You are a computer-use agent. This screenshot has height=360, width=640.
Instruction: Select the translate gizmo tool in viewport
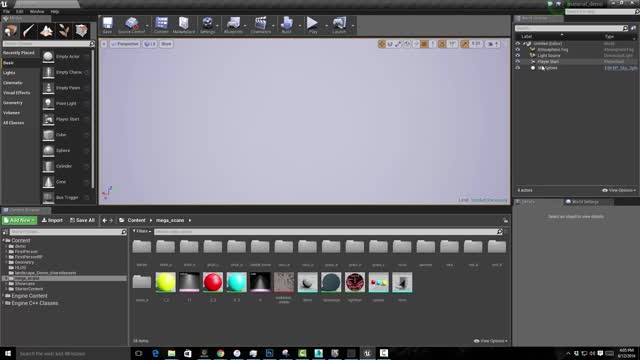pos(382,44)
